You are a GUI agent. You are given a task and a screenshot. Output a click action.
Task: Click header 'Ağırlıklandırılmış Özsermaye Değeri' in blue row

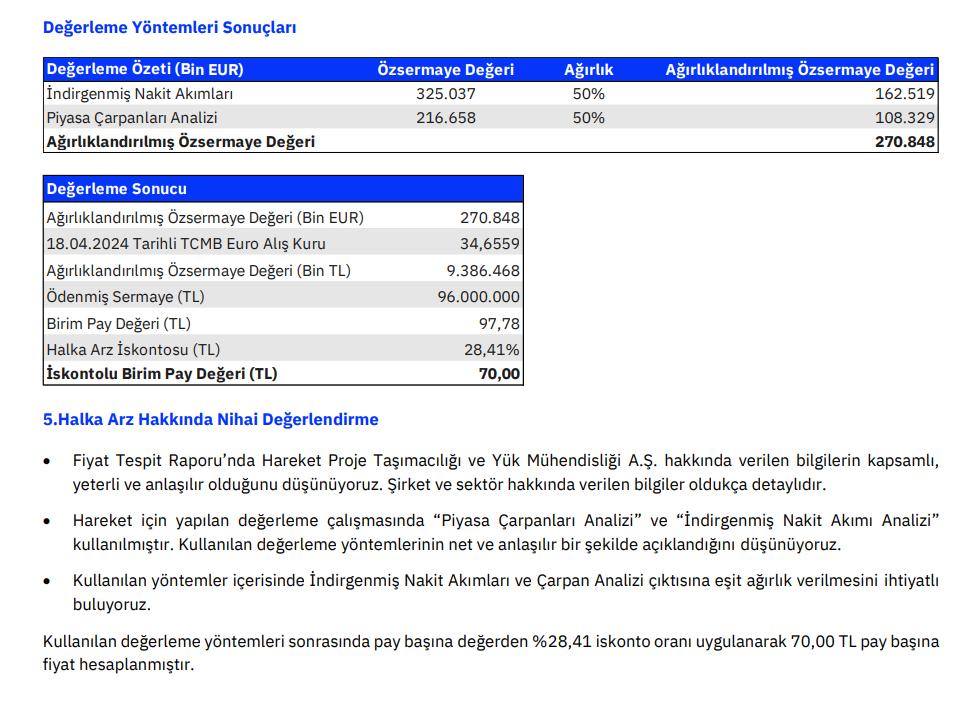[800, 69]
